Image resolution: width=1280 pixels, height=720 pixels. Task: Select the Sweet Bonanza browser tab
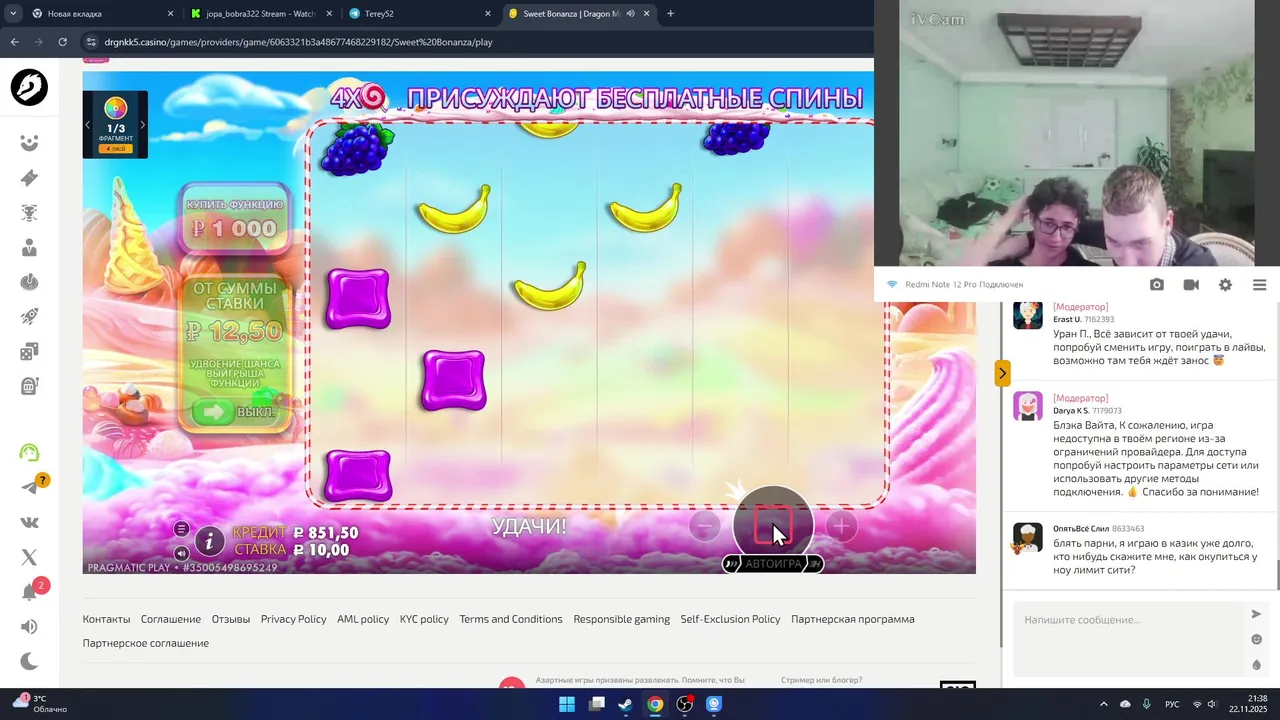point(578,14)
